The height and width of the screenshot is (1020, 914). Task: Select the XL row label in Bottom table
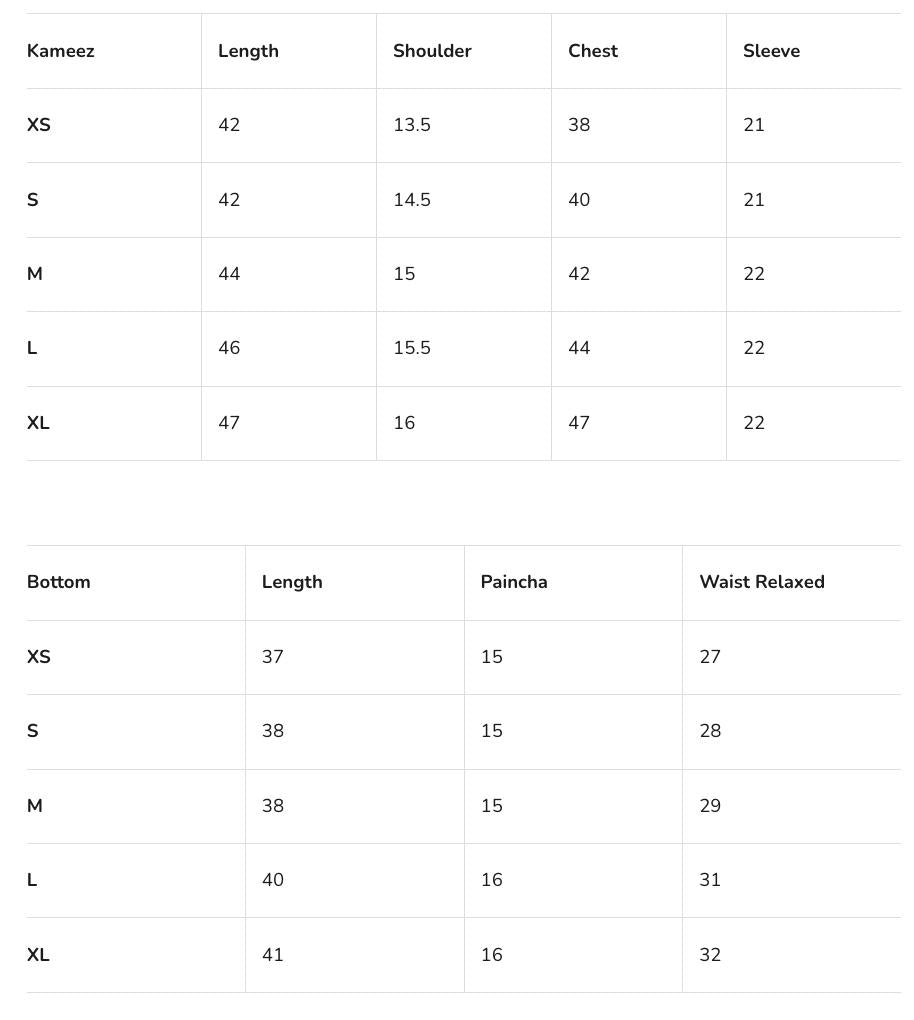[38, 955]
